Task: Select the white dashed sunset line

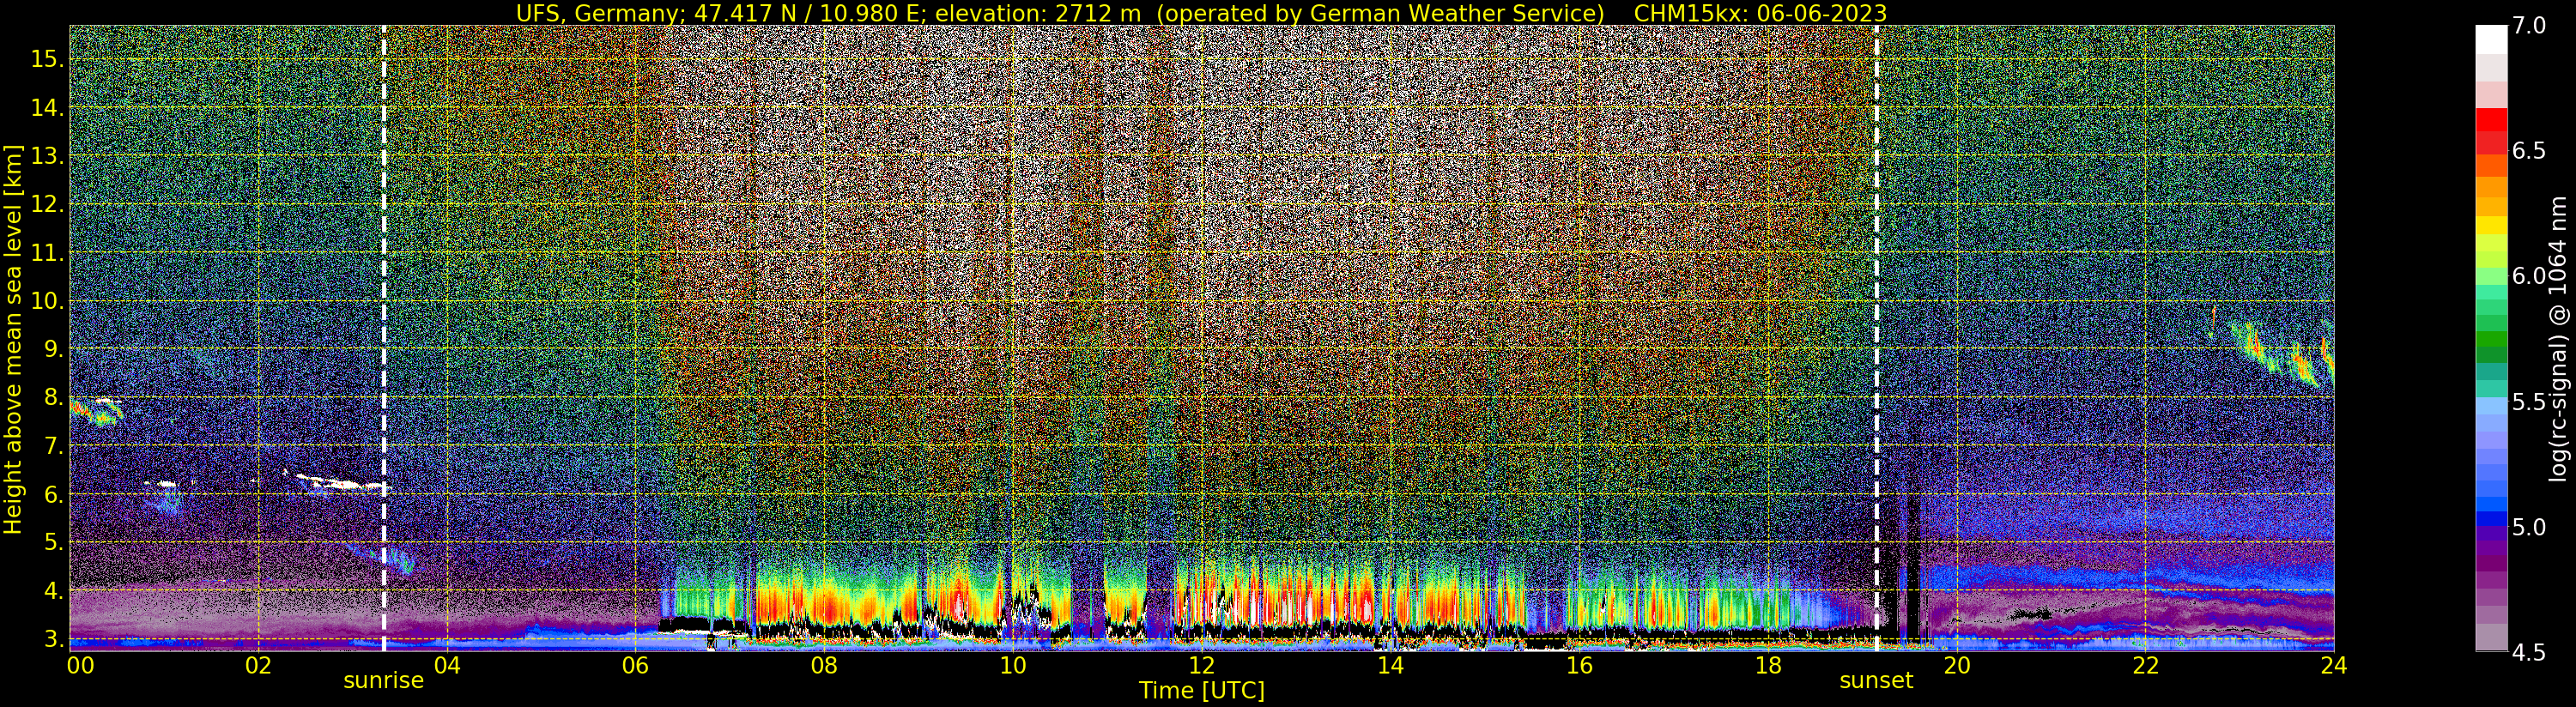Action: click(x=1876, y=339)
